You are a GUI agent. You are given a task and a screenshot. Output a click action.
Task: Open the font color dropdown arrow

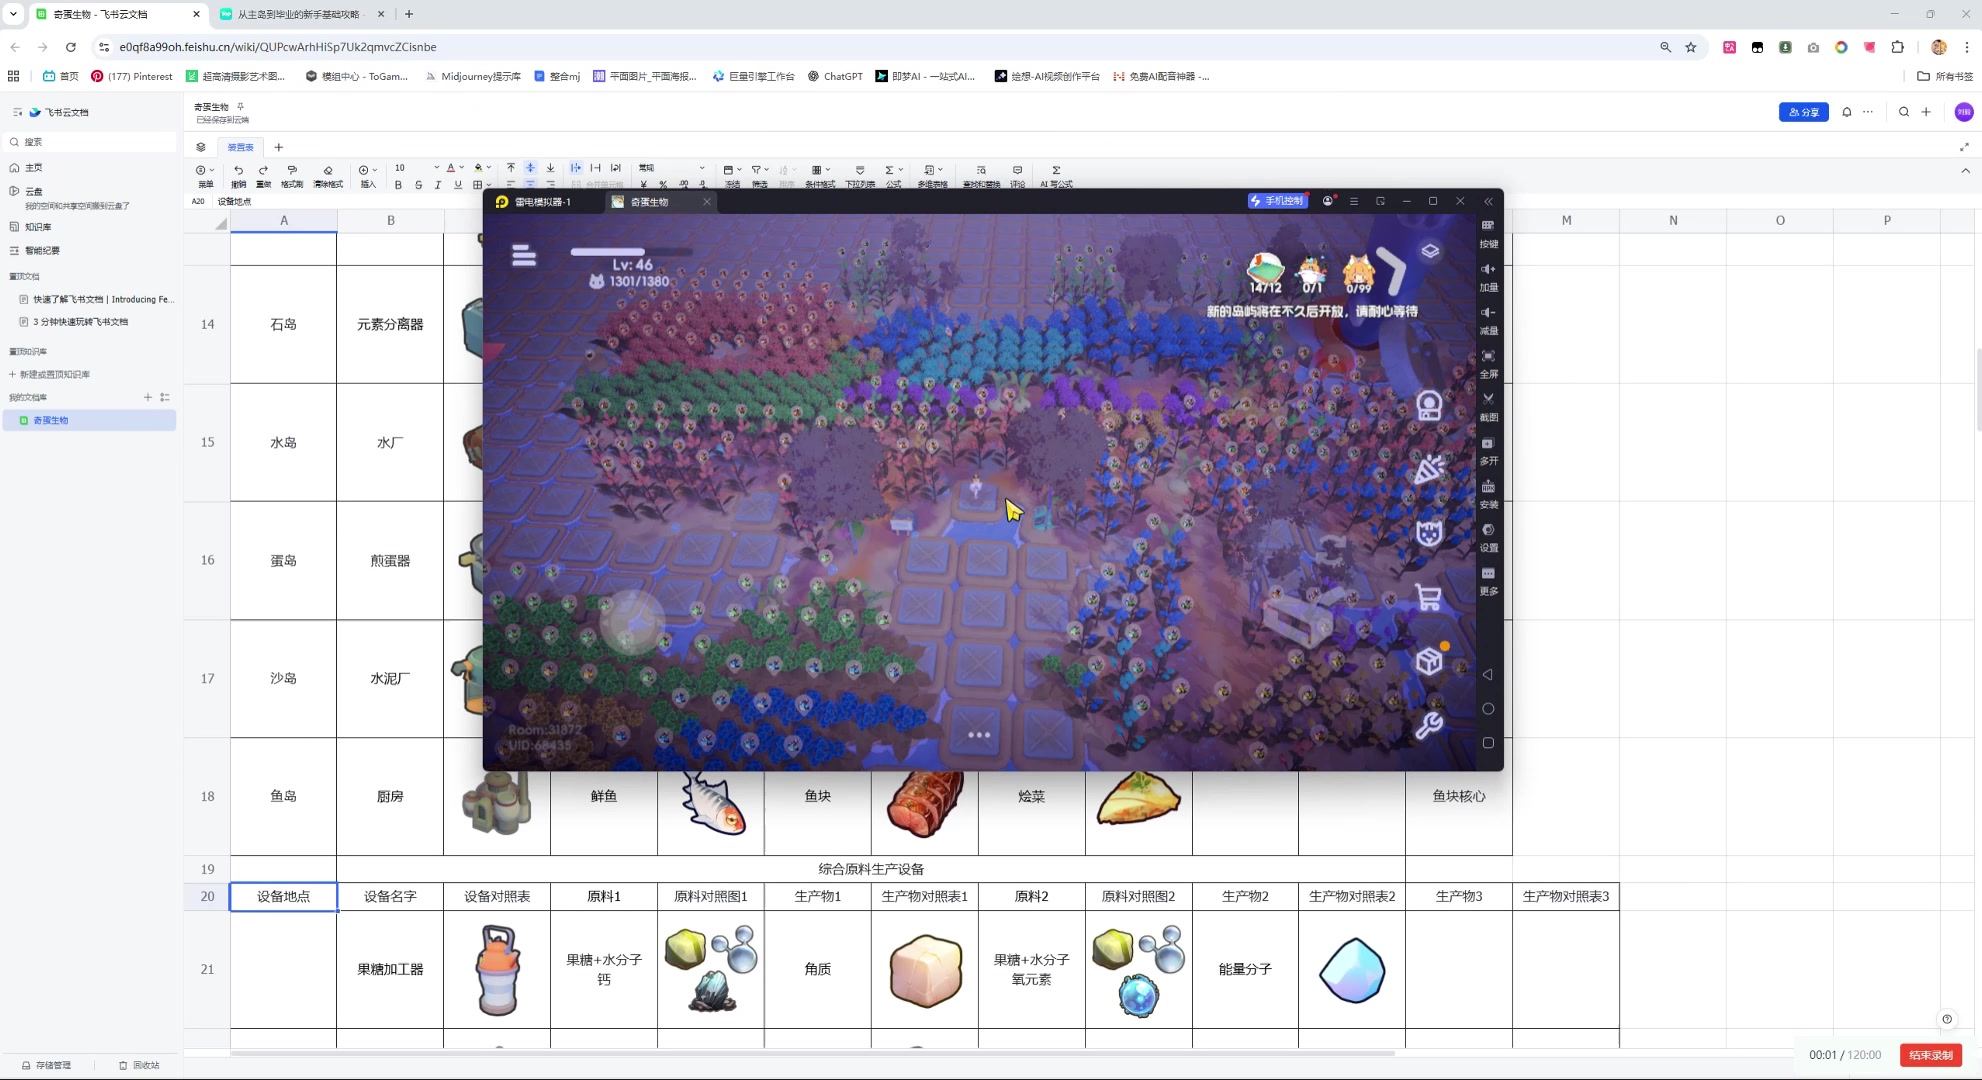pyautogui.click(x=462, y=168)
